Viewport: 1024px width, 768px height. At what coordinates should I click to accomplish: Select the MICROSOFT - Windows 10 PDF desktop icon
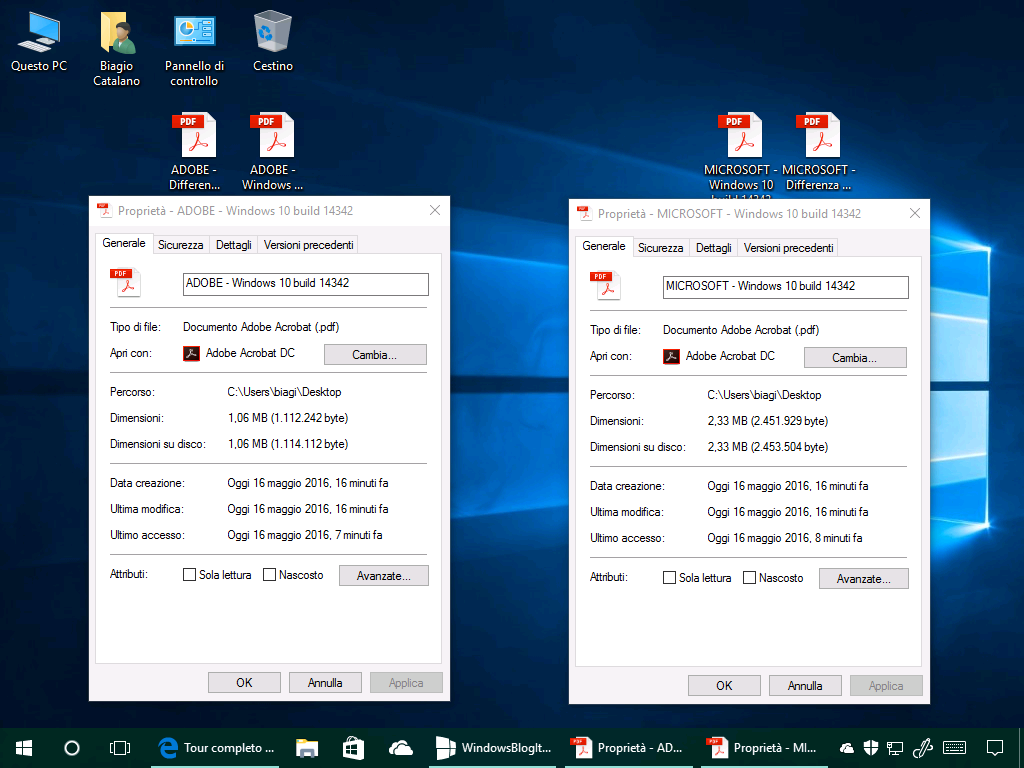741,155
